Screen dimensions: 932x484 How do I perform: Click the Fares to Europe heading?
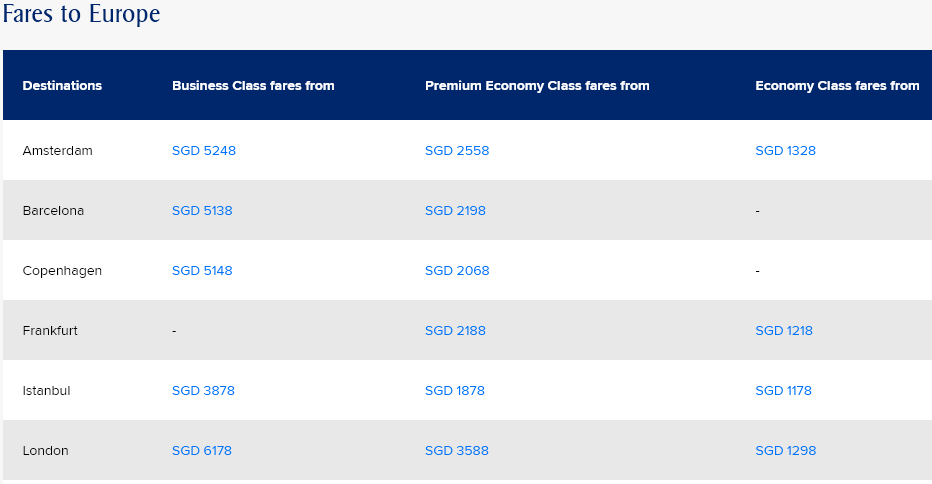pos(81,14)
